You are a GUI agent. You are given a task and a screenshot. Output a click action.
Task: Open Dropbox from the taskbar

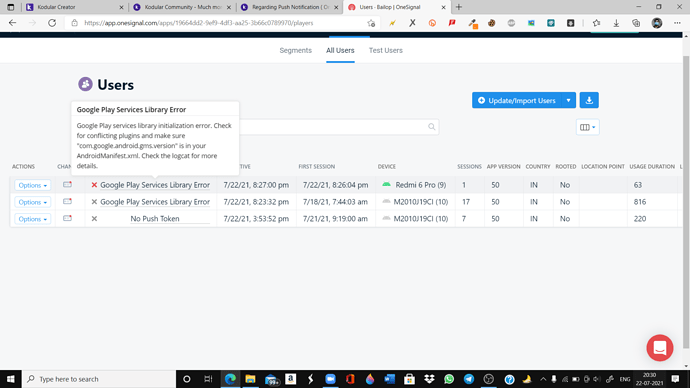429,379
